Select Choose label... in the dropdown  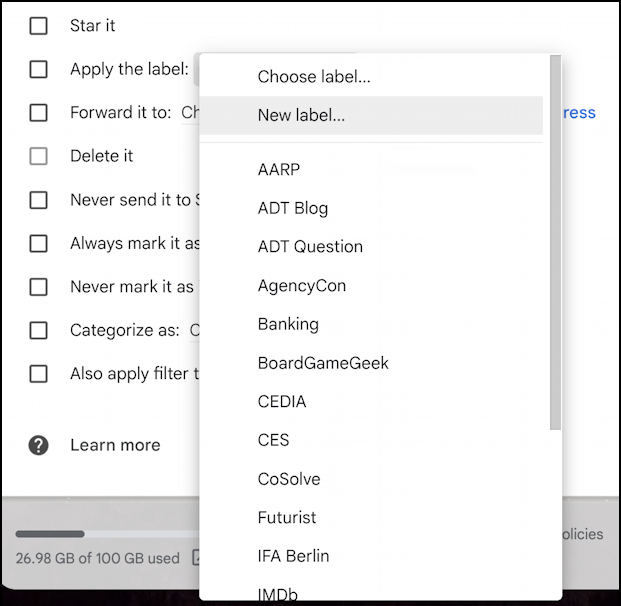[371, 76]
